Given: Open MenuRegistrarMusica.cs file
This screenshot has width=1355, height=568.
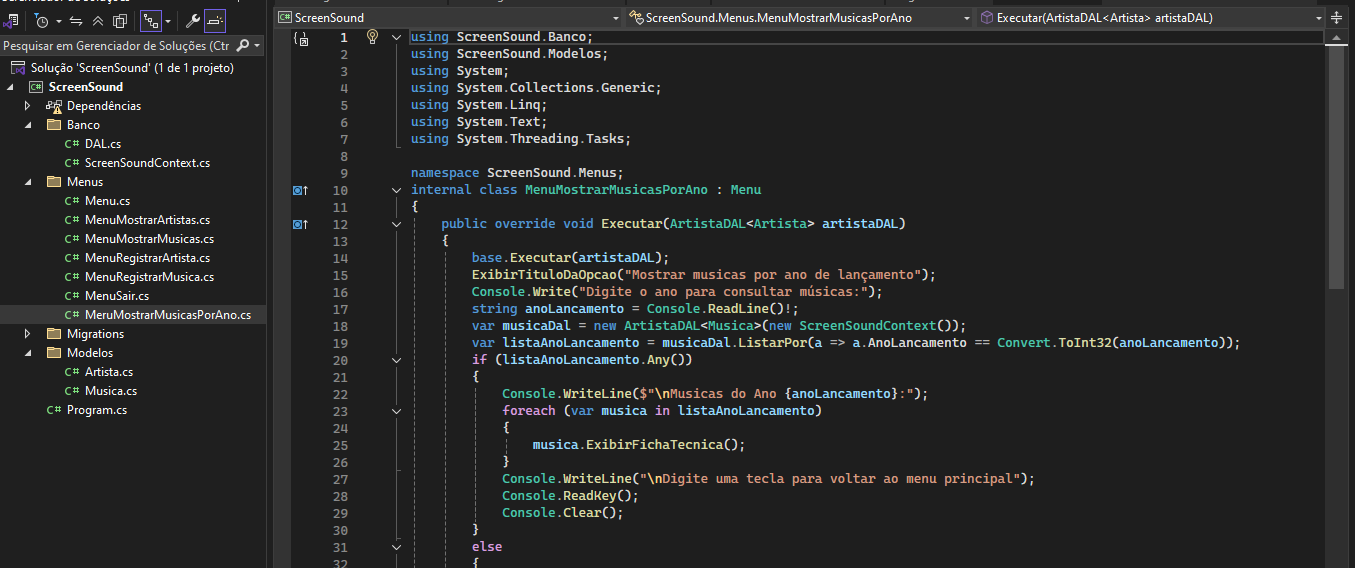Looking at the screenshot, I should click(149, 277).
